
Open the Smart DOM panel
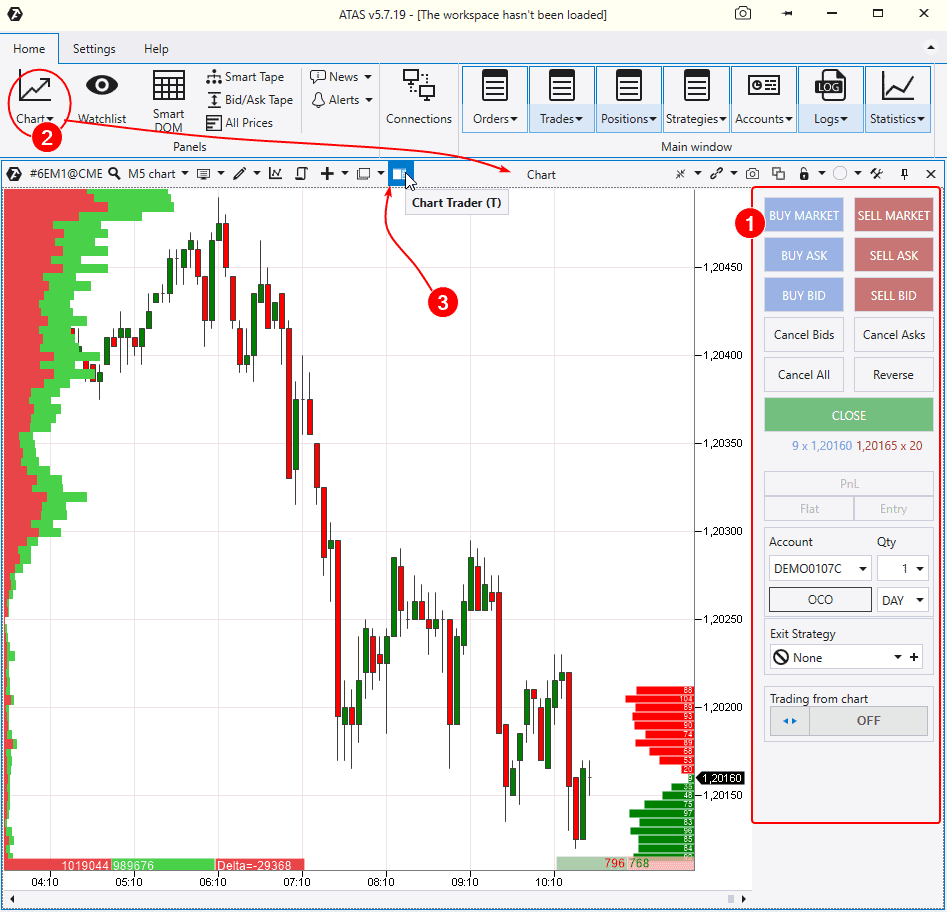point(168,100)
